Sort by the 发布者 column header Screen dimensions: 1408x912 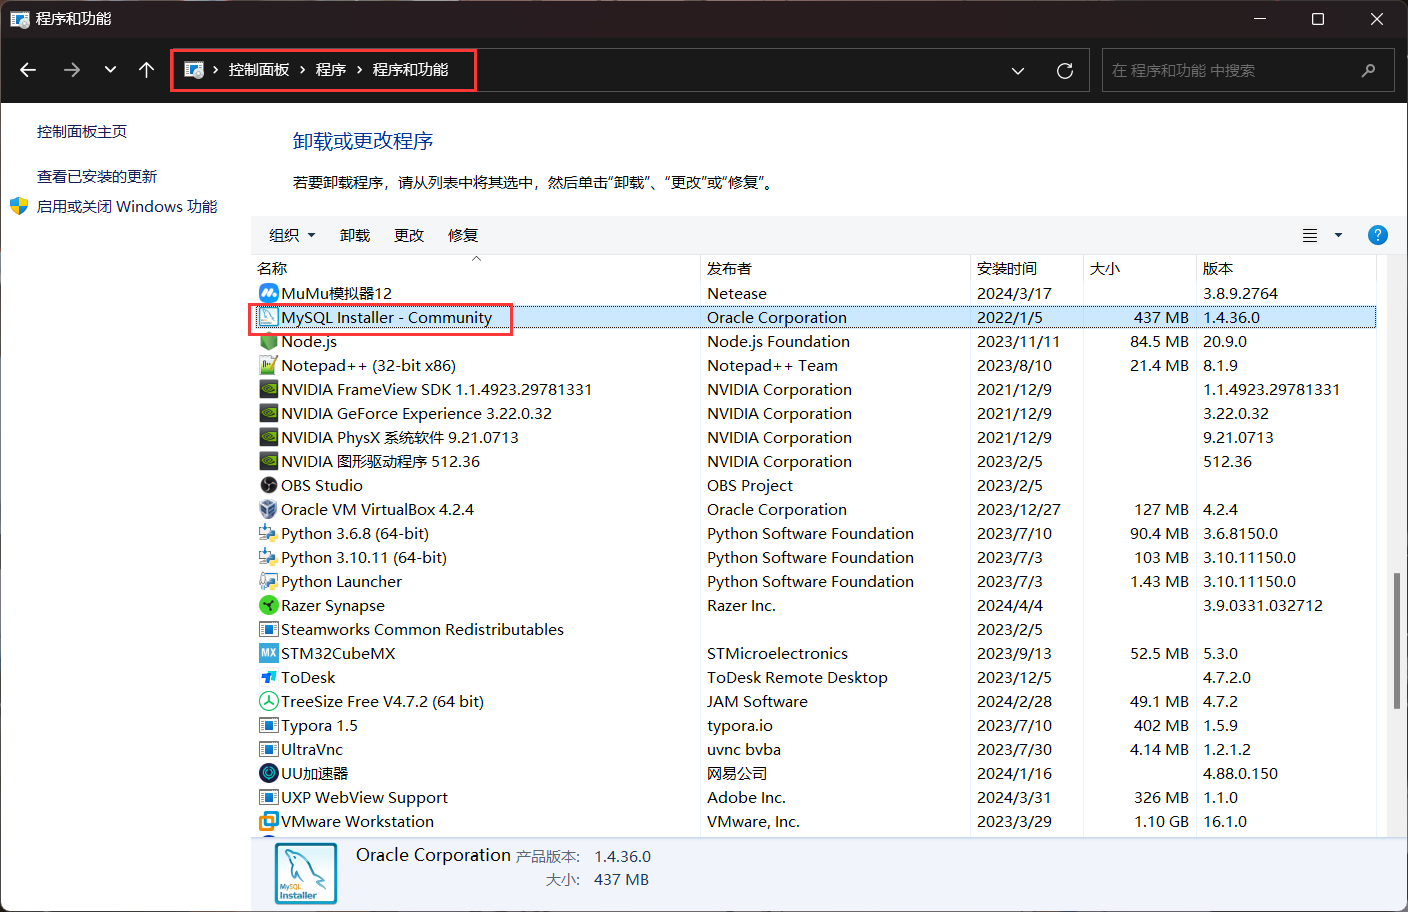click(x=835, y=268)
